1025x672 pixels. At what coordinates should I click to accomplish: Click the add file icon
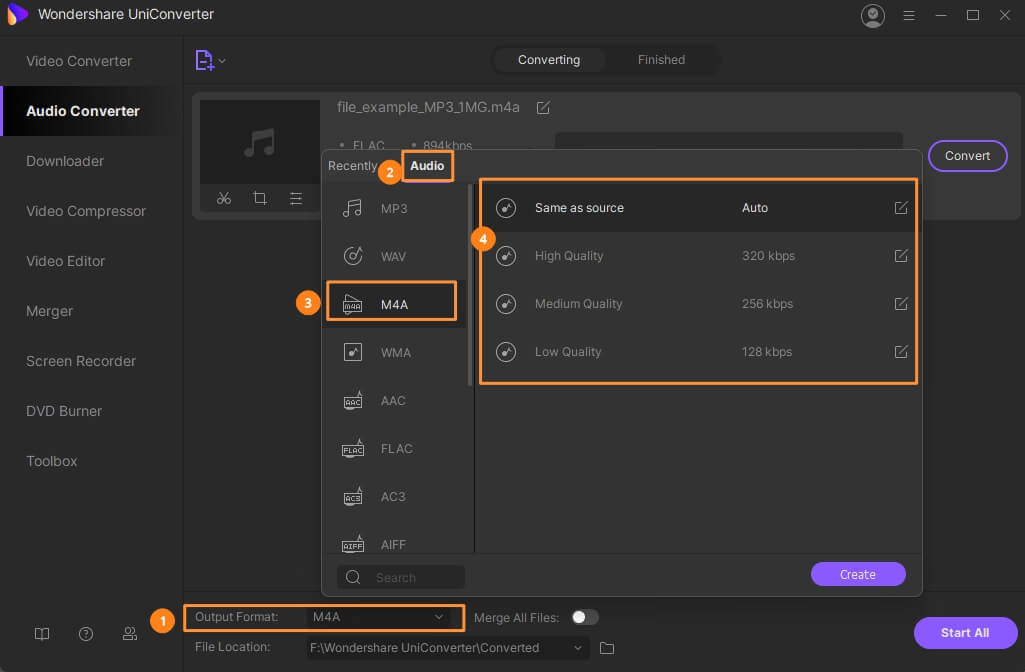pyautogui.click(x=204, y=60)
